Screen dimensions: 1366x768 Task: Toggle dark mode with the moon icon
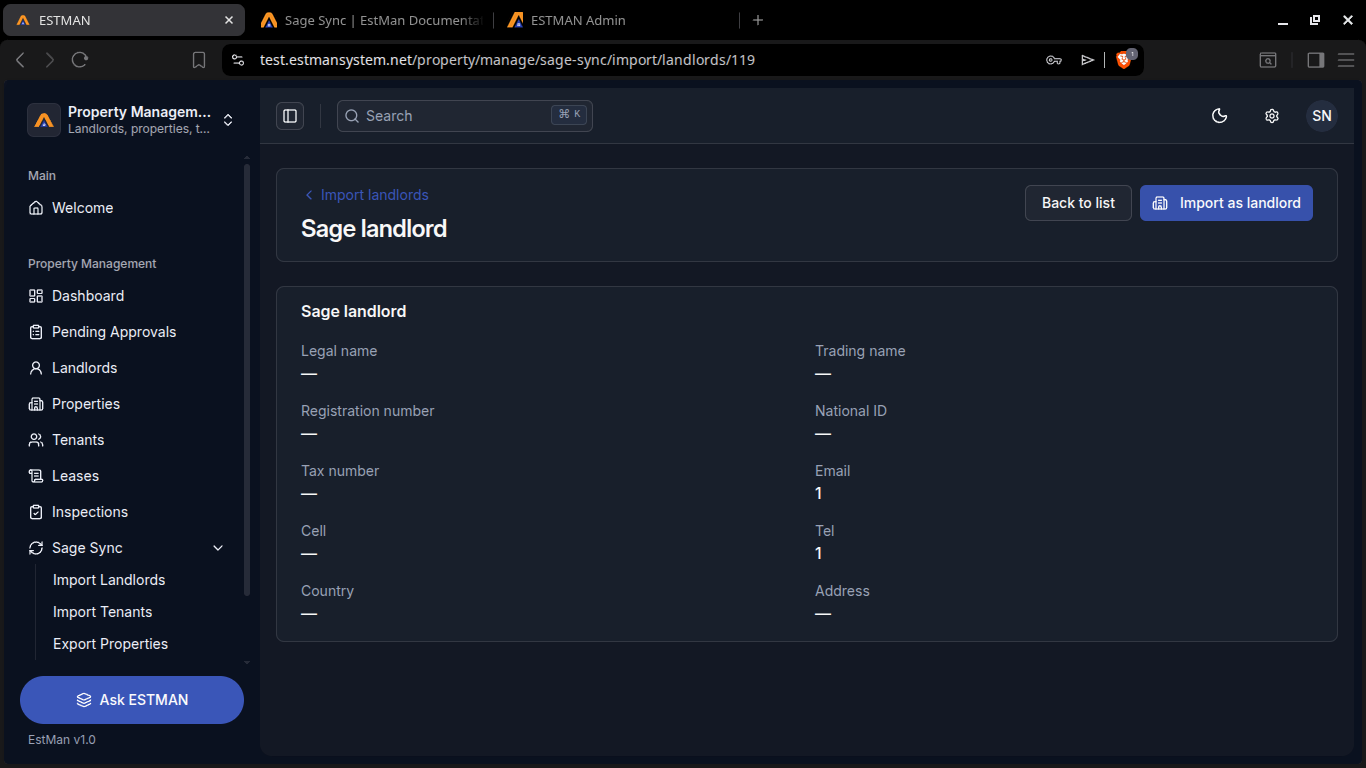tap(1219, 116)
